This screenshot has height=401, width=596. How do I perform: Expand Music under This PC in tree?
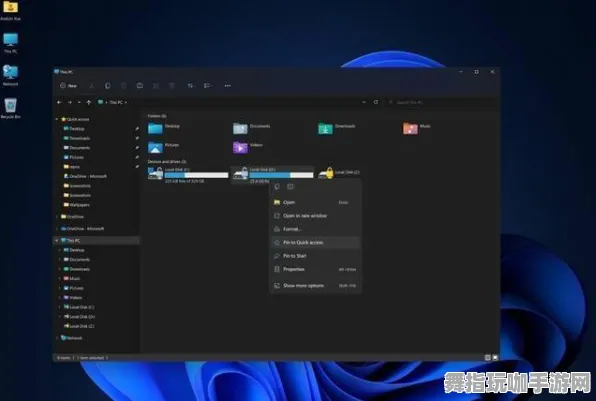60,279
